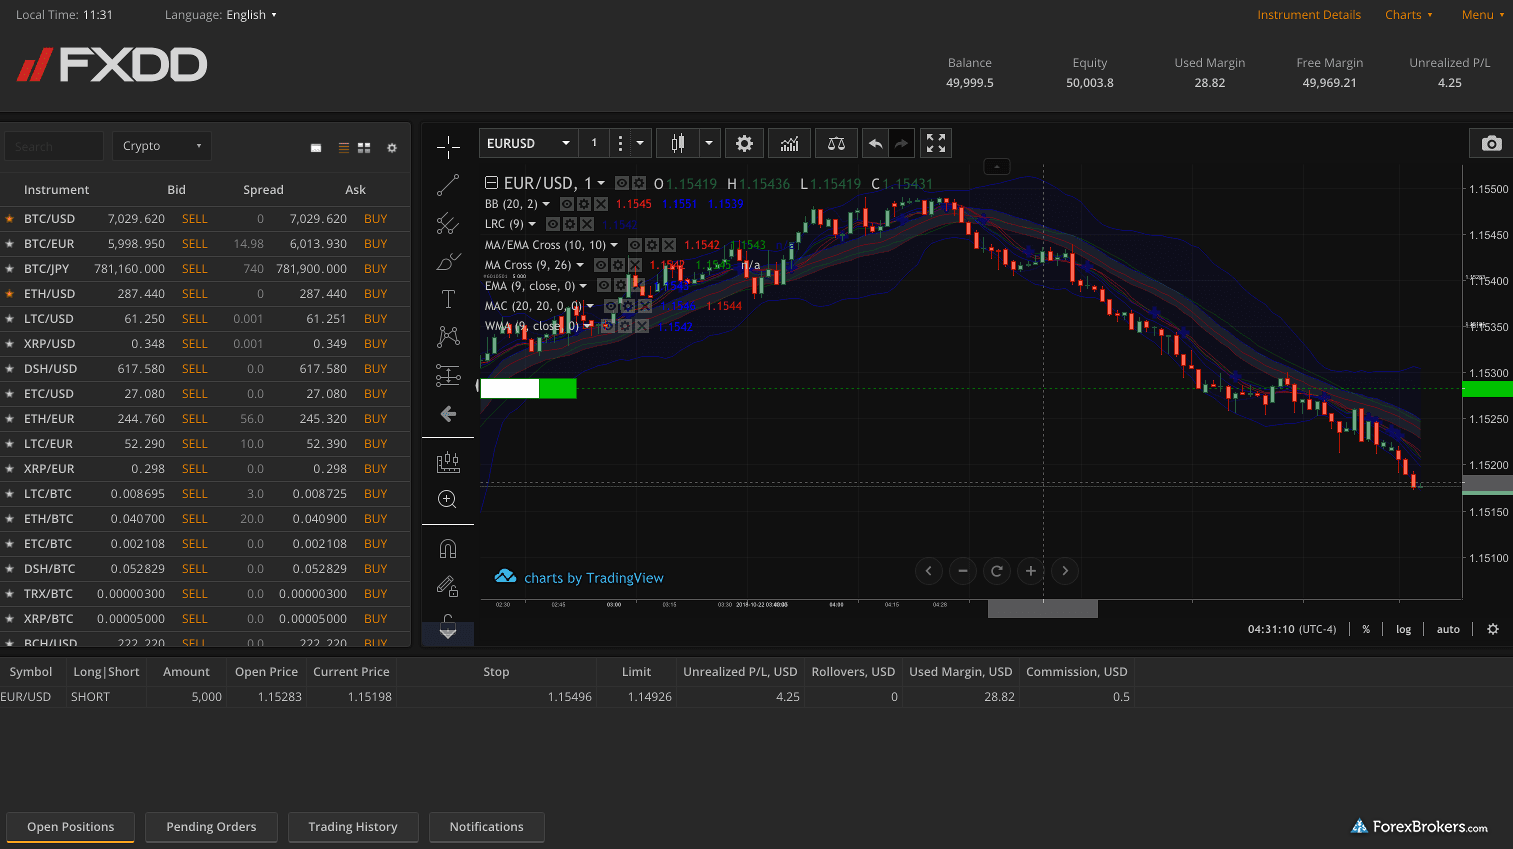Screen dimensions: 1513x849
Task: Open charts by TradingView link
Action: [x=580, y=577]
